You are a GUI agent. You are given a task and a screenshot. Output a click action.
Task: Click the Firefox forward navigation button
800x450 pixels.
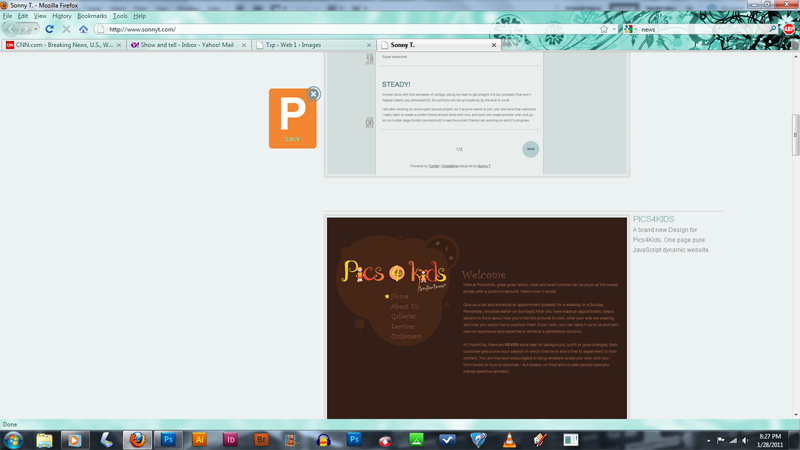[x=25, y=29]
